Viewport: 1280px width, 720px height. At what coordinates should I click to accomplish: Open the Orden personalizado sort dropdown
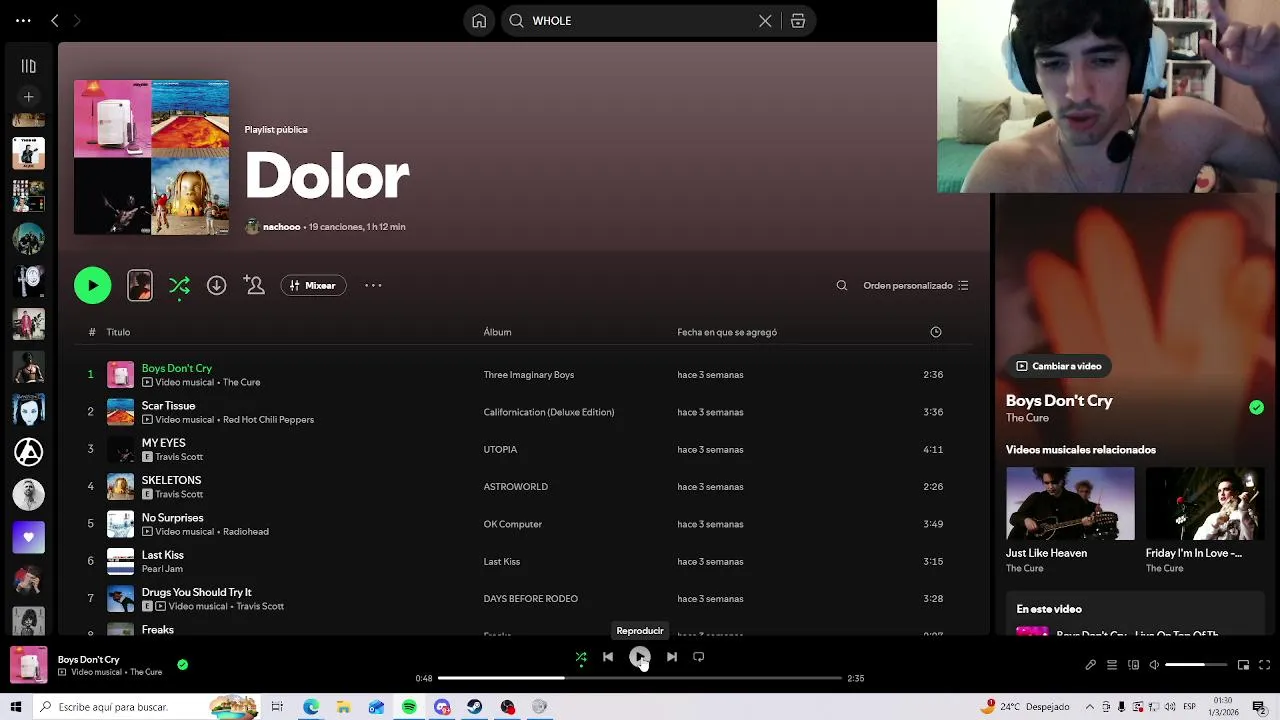pyautogui.click(x=916, y=286)
